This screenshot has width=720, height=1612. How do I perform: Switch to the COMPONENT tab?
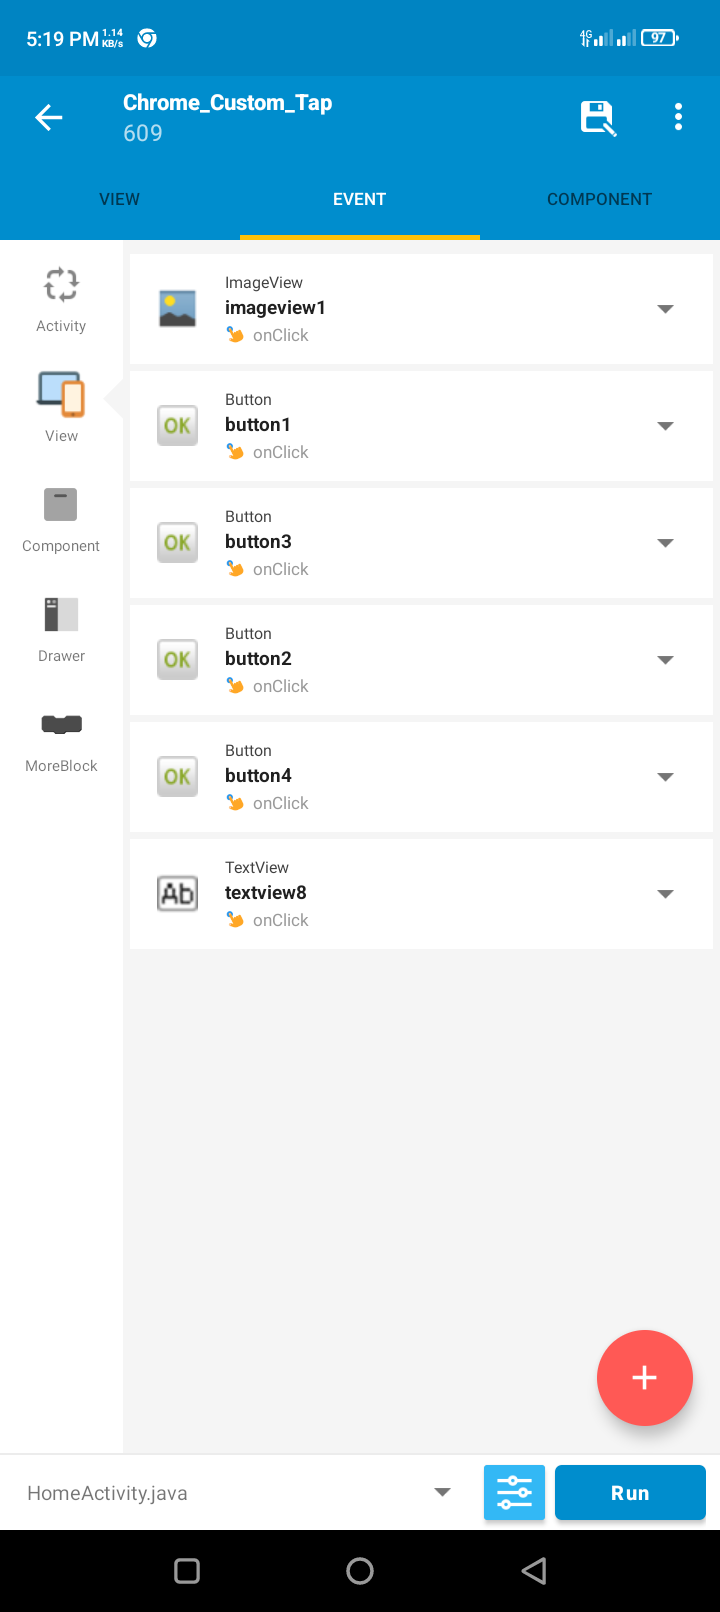(599, 199)
